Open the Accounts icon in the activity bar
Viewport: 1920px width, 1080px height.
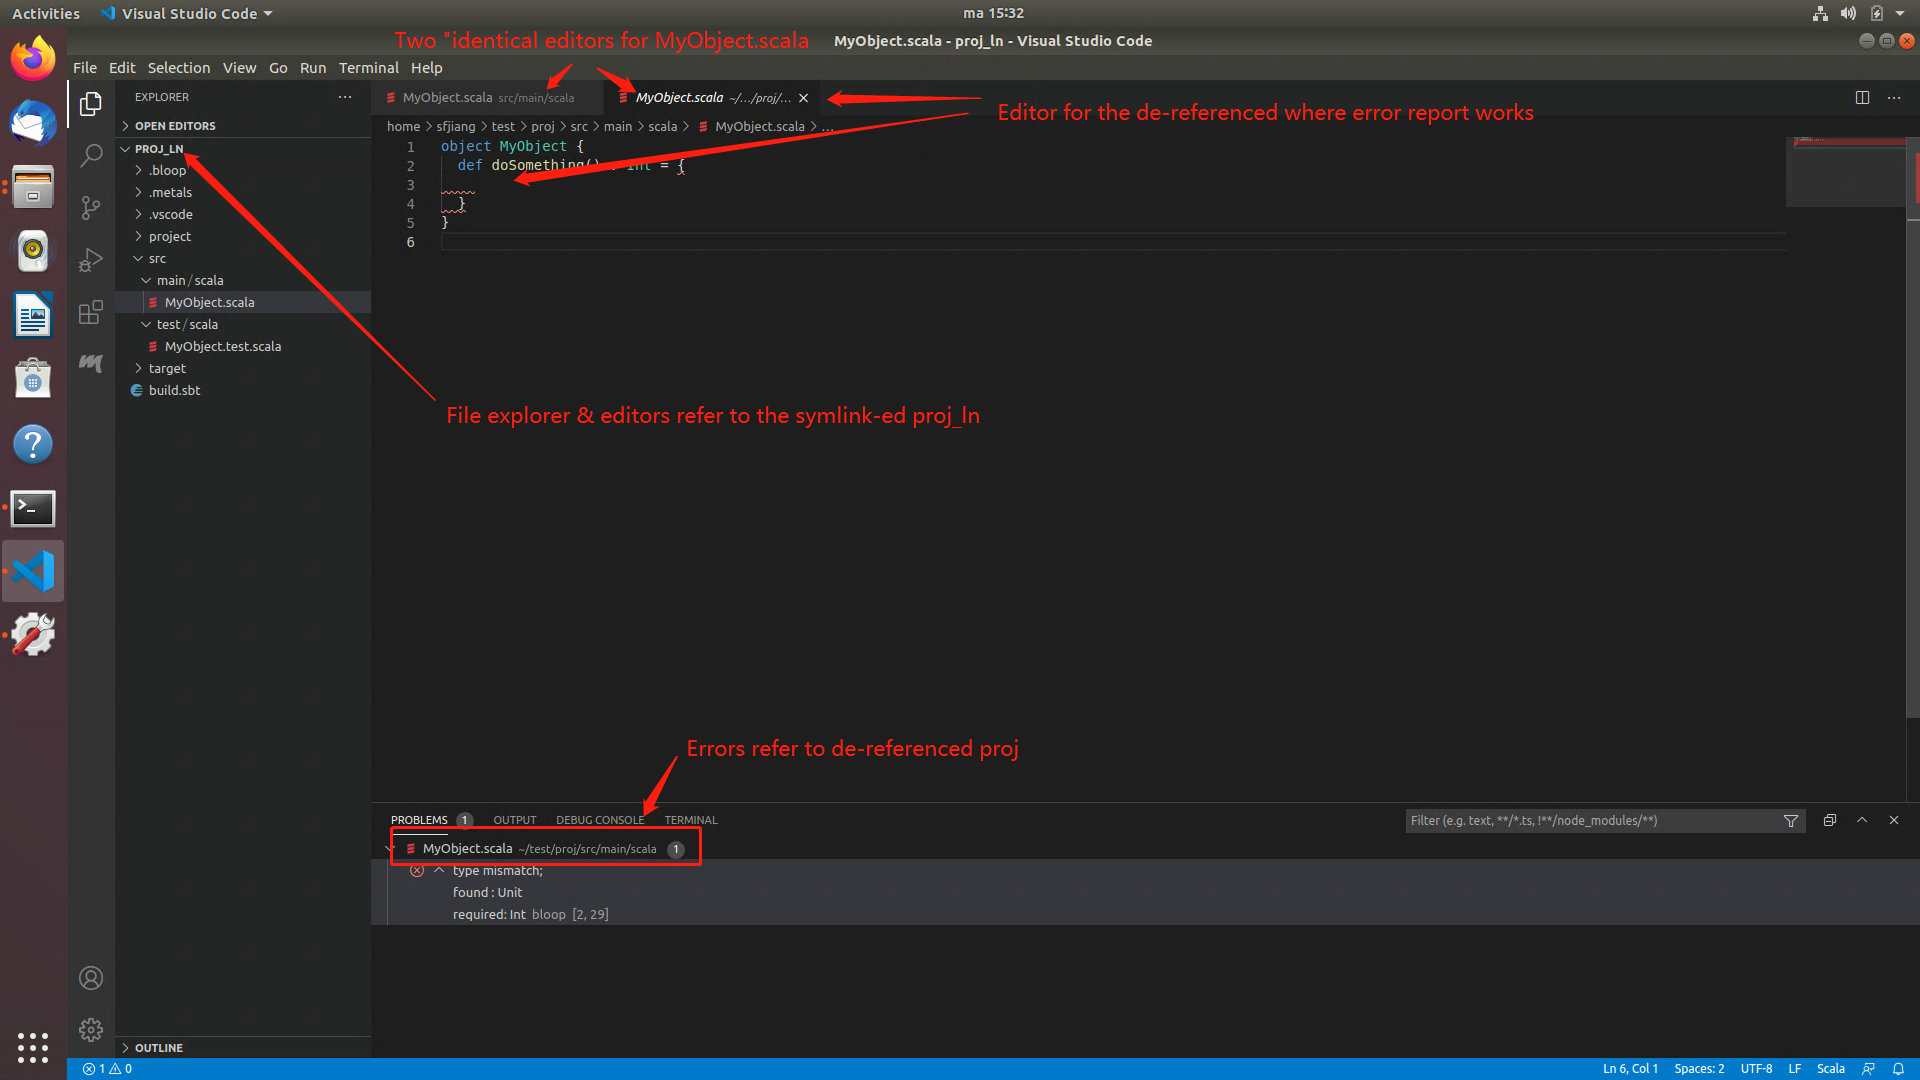[x=91, y=978]
